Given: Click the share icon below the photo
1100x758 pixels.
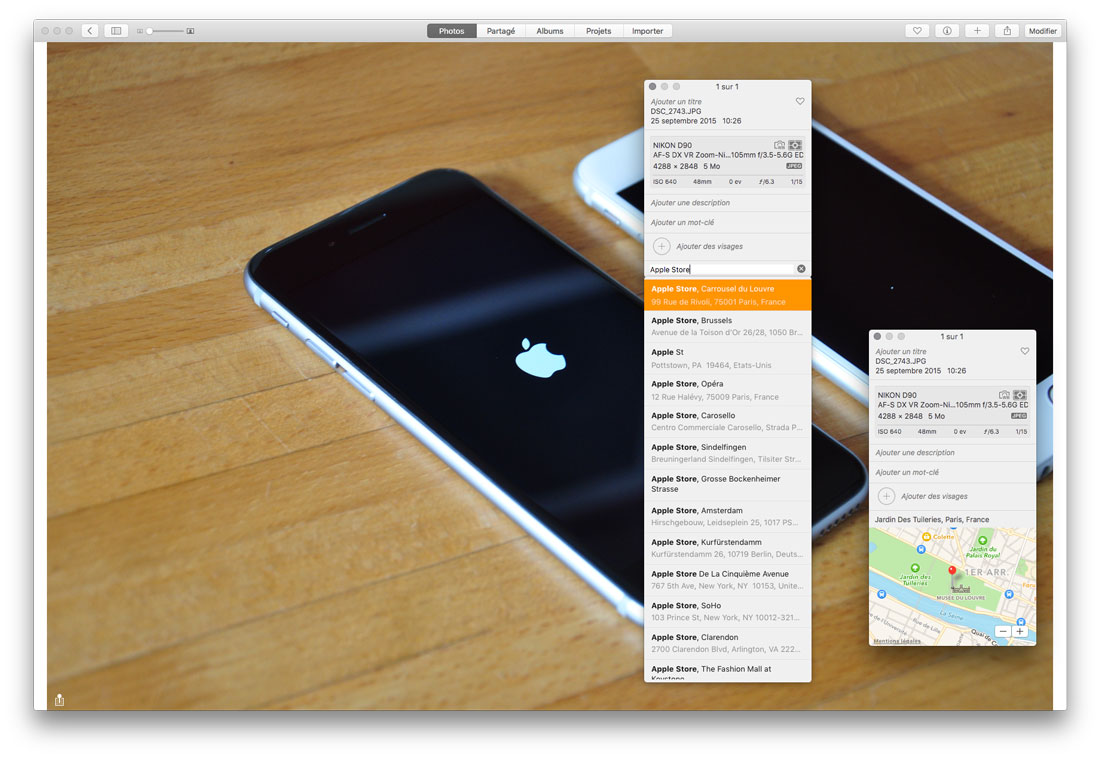Looking at the screenshot, I should (x=60, y=700).
